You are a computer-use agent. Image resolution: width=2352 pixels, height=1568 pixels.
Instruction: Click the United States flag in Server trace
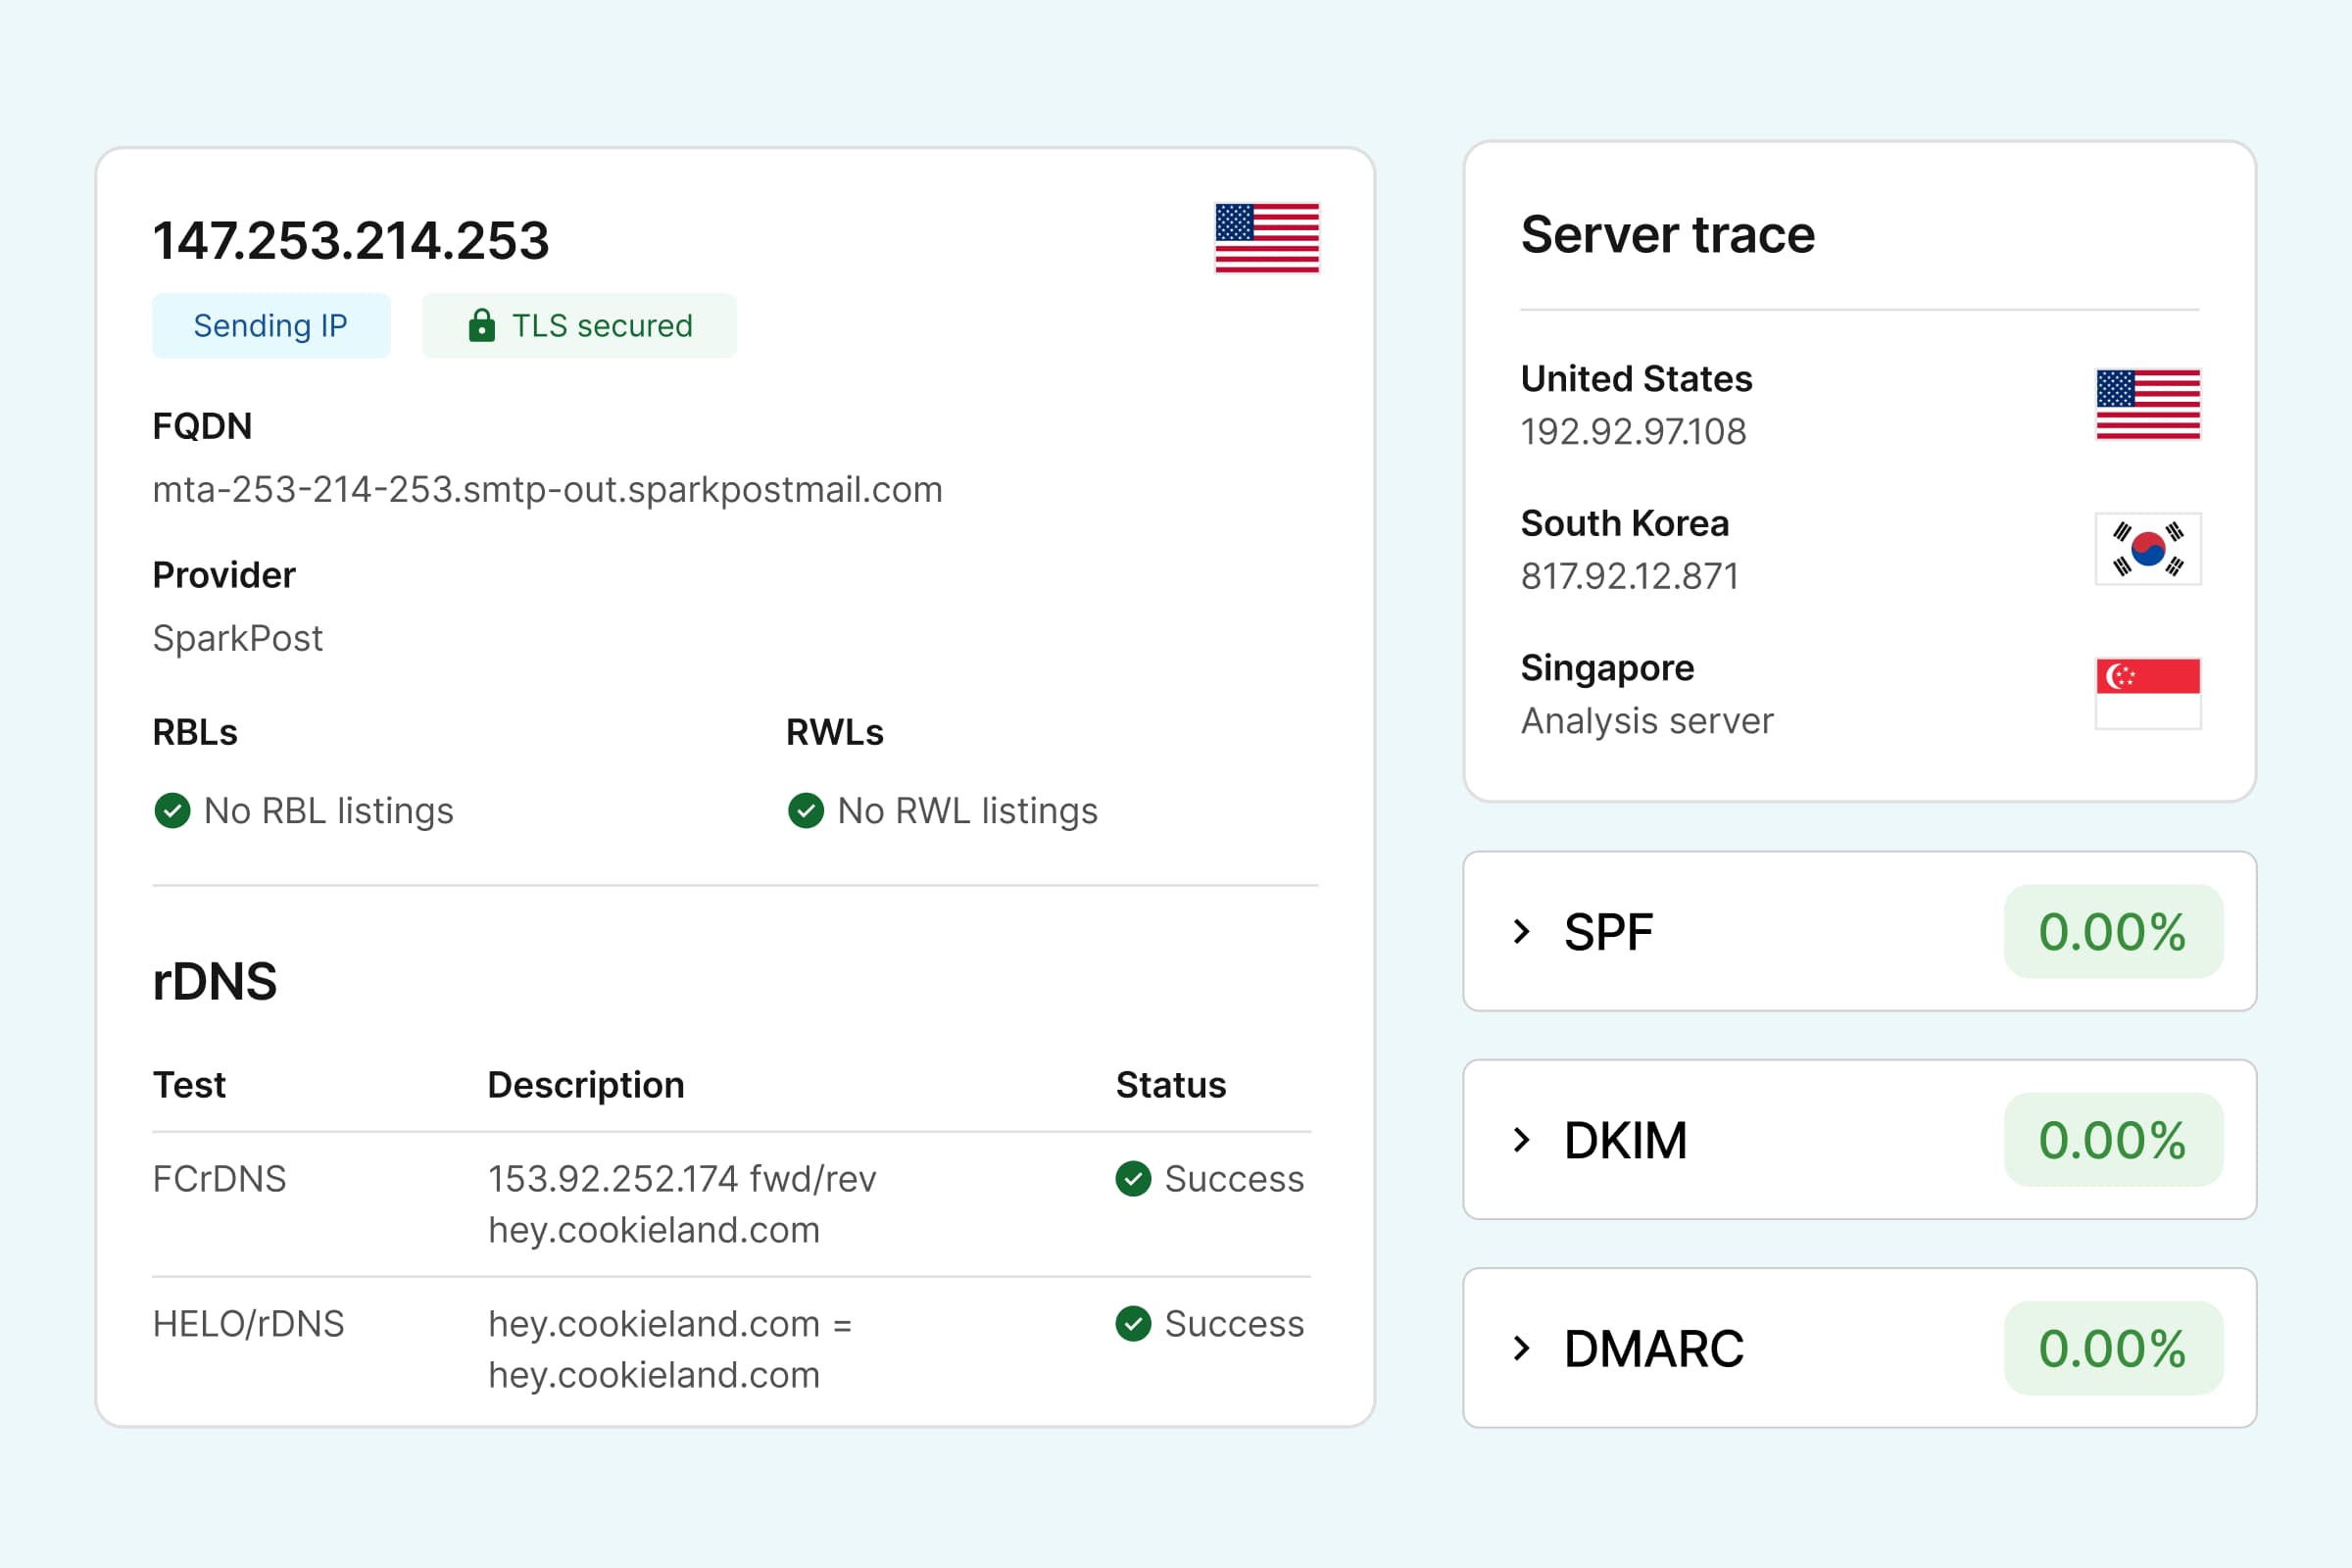[2147, 404]
